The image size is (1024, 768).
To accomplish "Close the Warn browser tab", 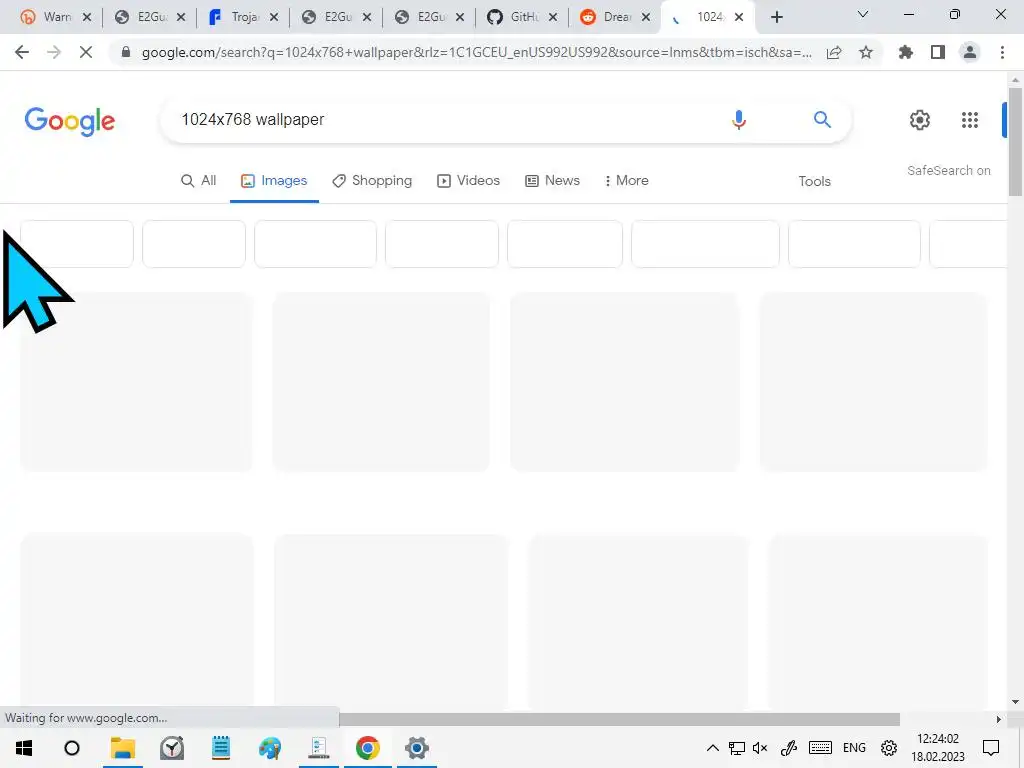I will pyautogui.click(x=87, y=18).
